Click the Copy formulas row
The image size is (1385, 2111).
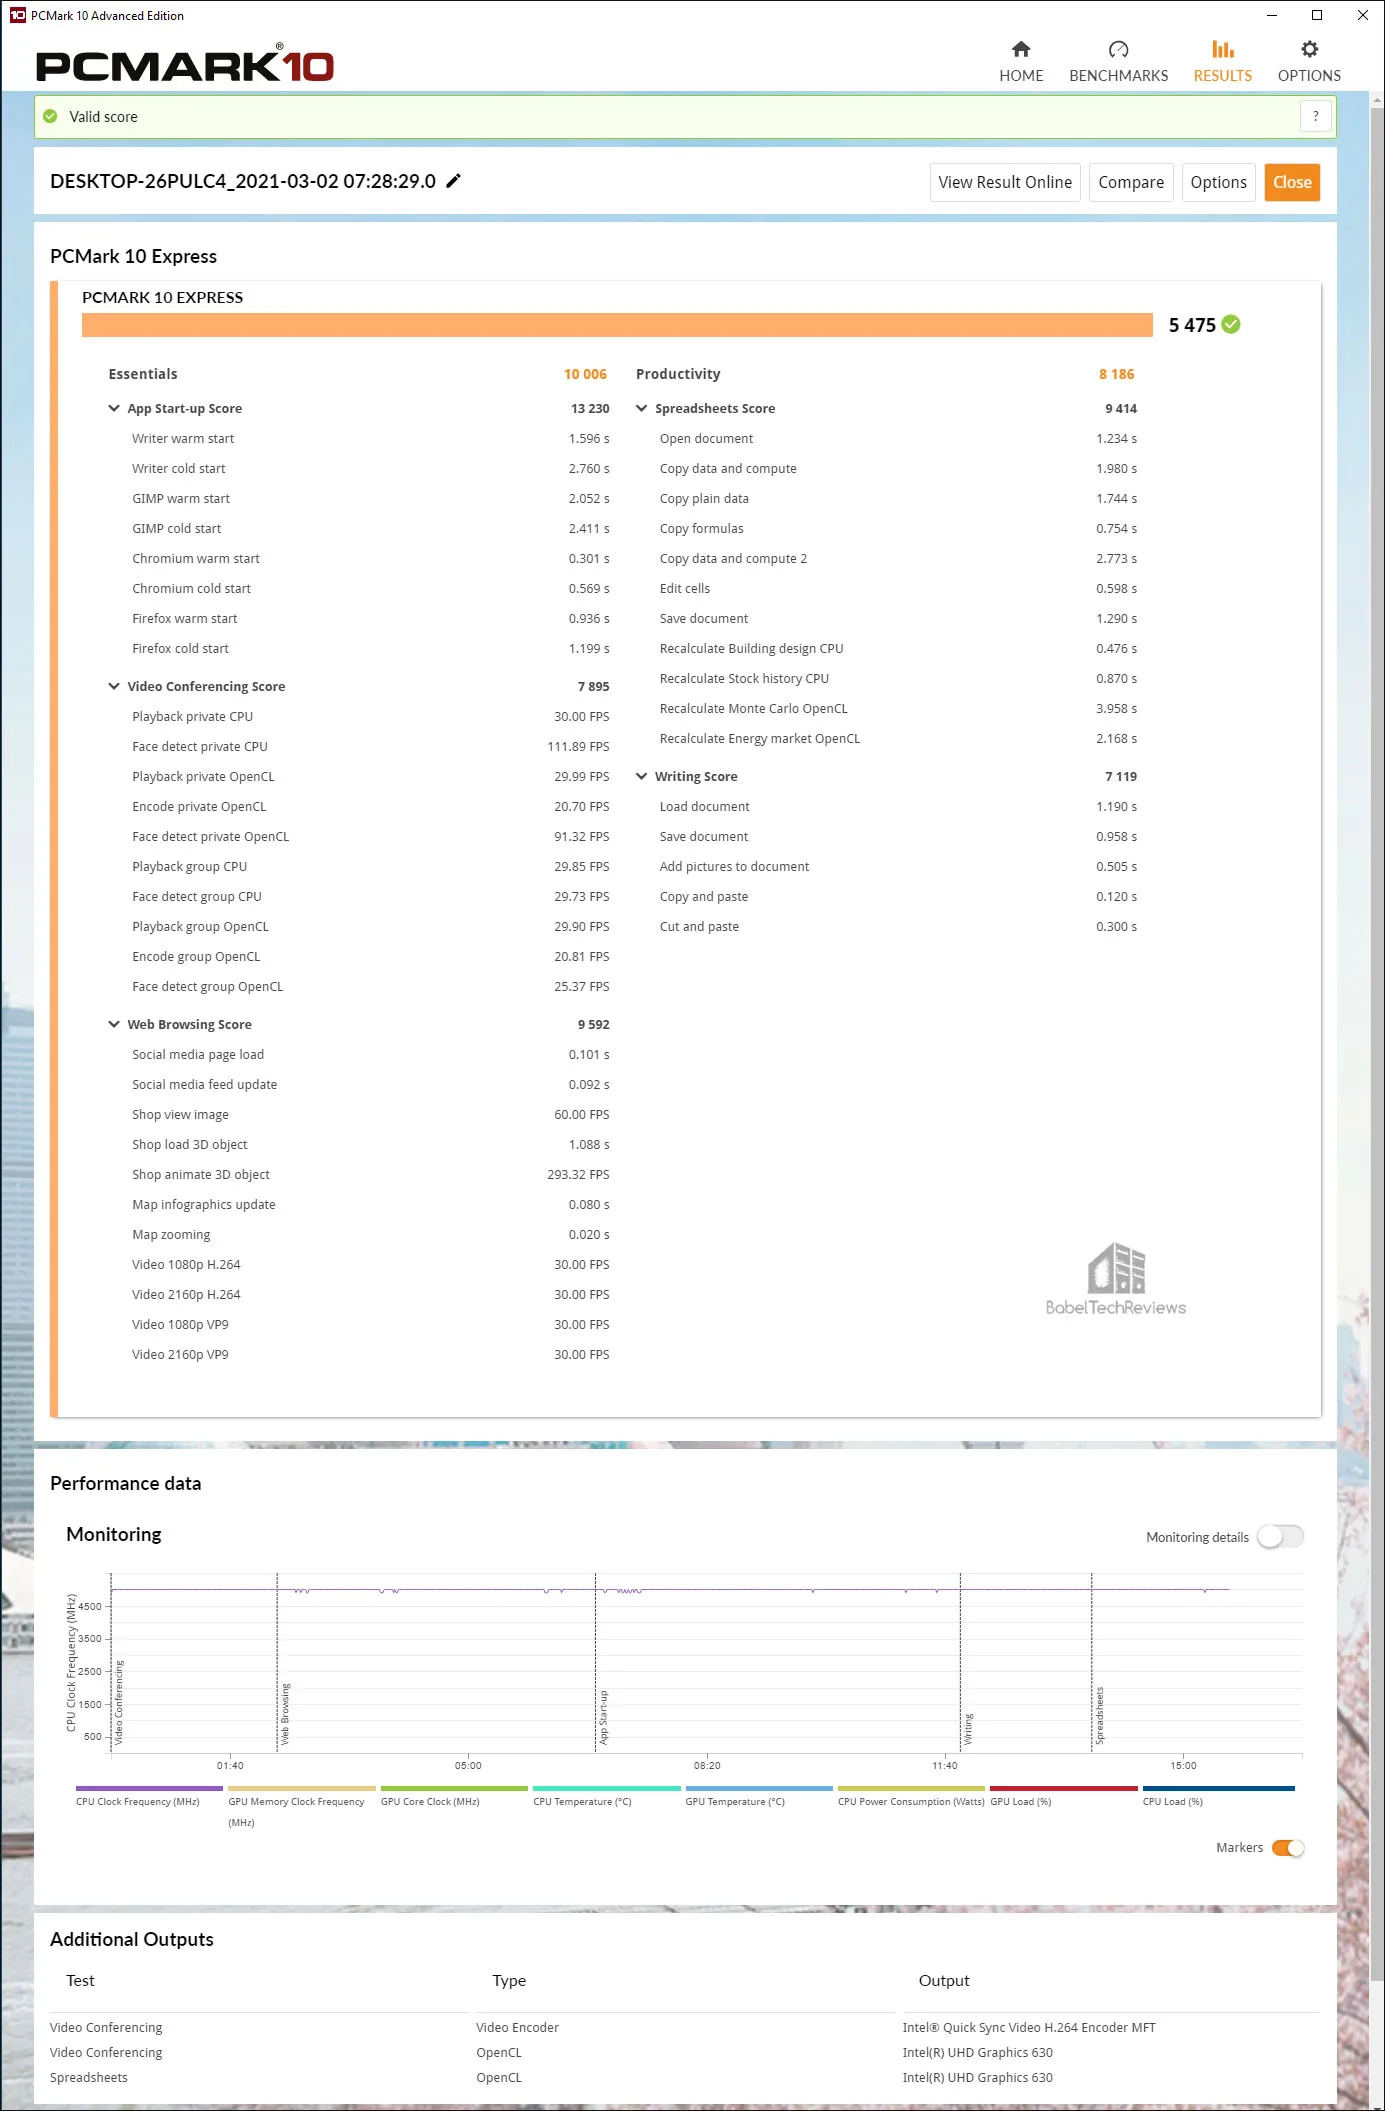click(x=898, y=528)
